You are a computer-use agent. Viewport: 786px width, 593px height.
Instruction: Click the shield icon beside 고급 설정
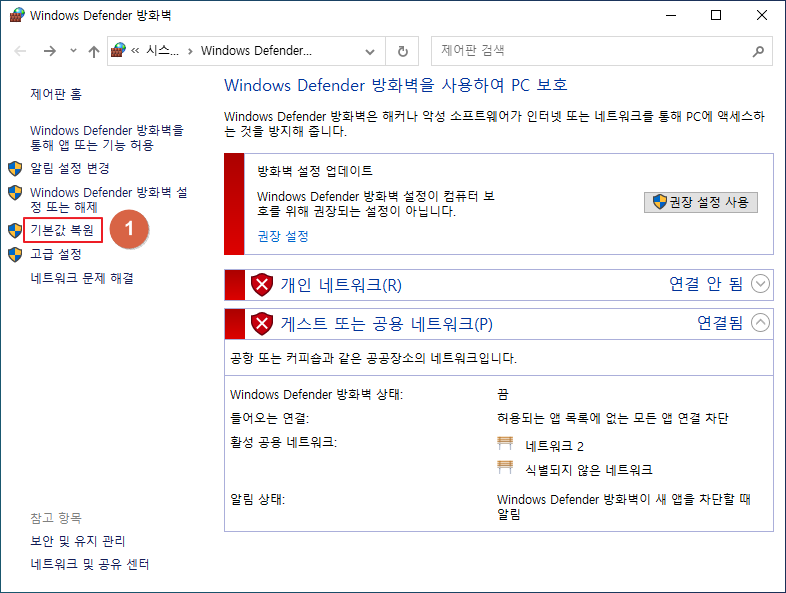pos(16,254)
